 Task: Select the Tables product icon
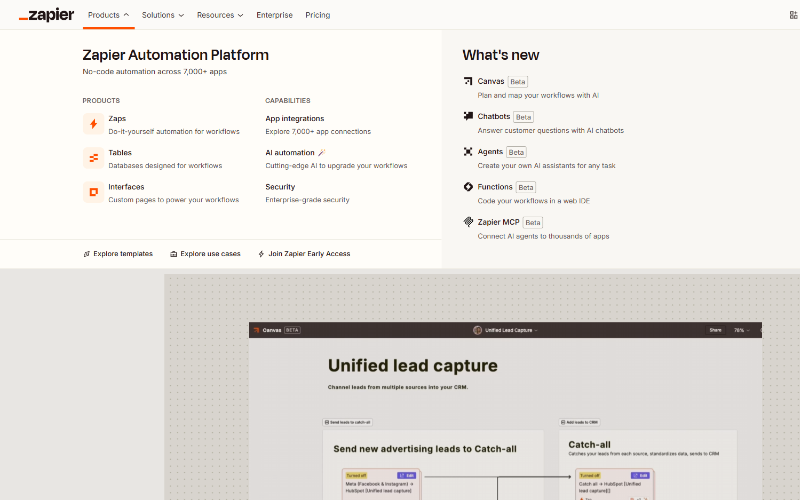(x=93, y=158)
